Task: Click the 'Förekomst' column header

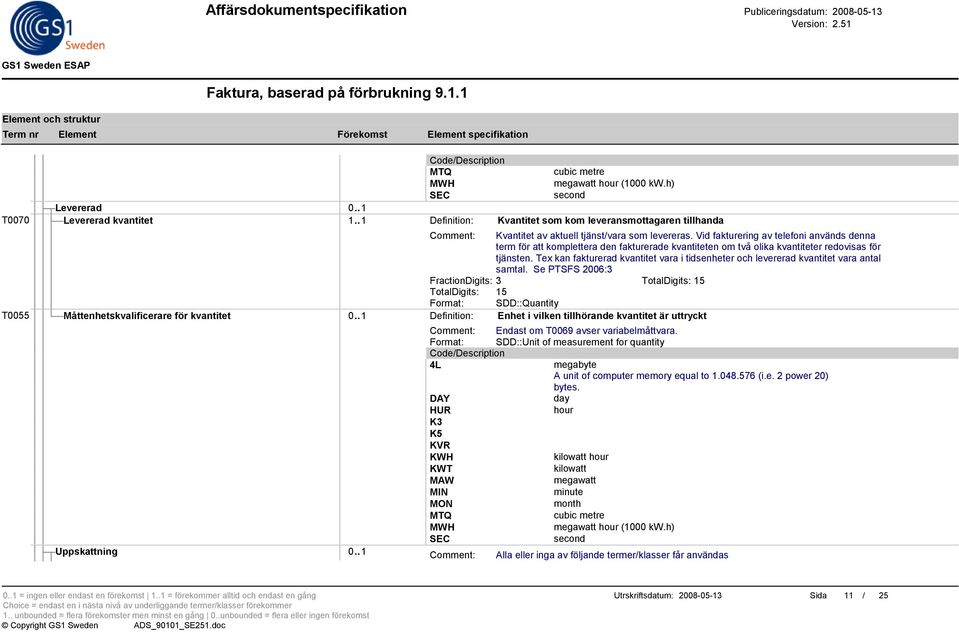Action: click(x=362, y=135)
